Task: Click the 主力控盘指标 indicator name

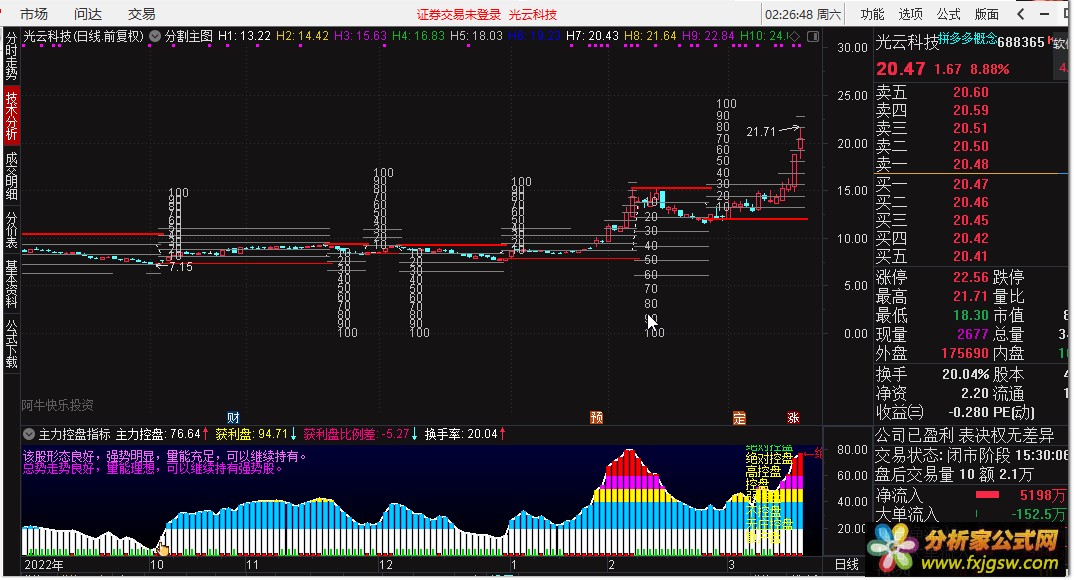Action: [x=74, y=434]
